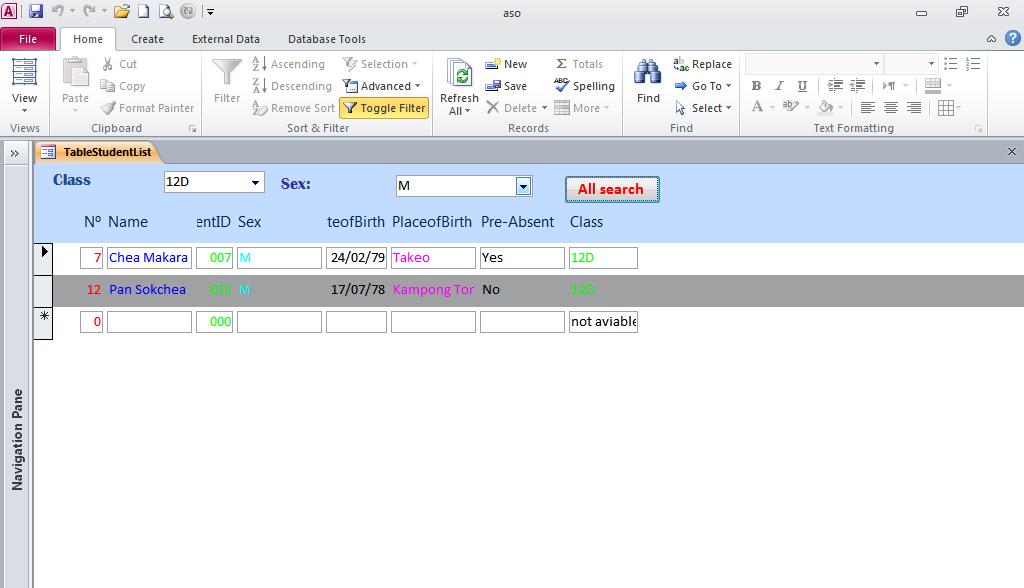This screenshot has width=1024, height=588.
Task: Click the Align Text Left icon
Action: pyautogui.click(x=867, y=108)
